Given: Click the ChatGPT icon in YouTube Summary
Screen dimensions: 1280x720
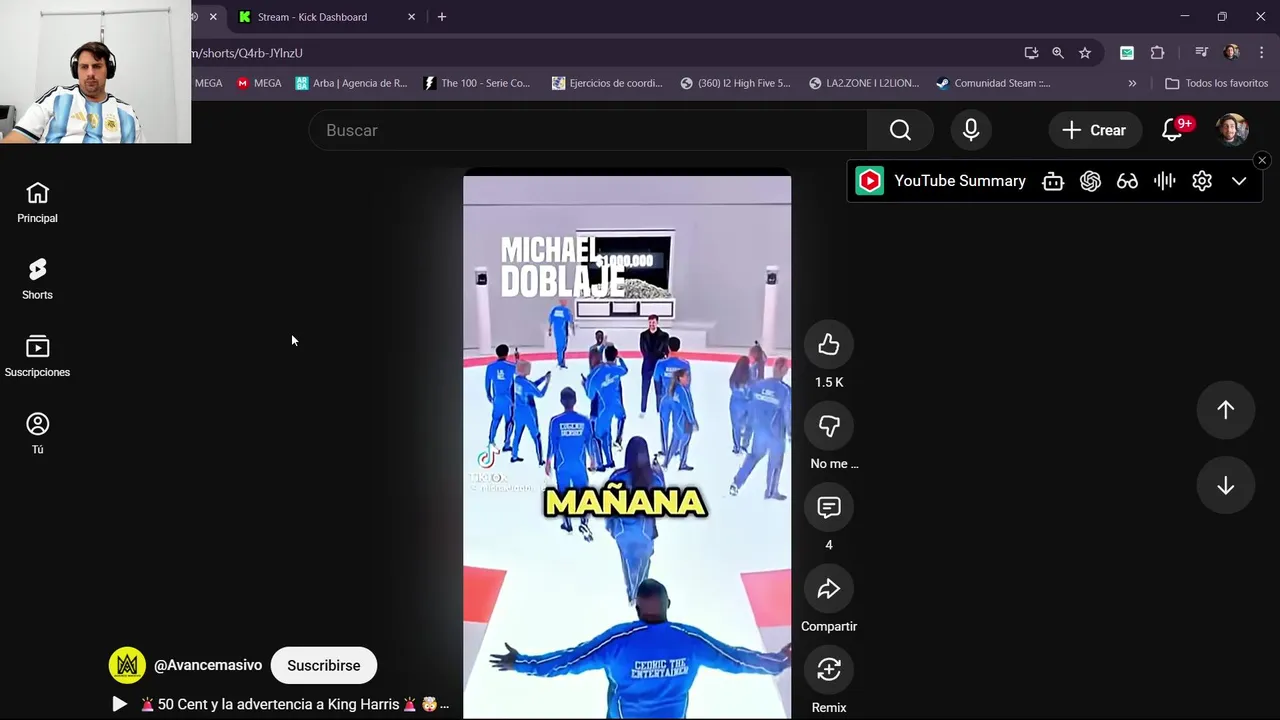Looking at the screenshot, I should 1090,181.
